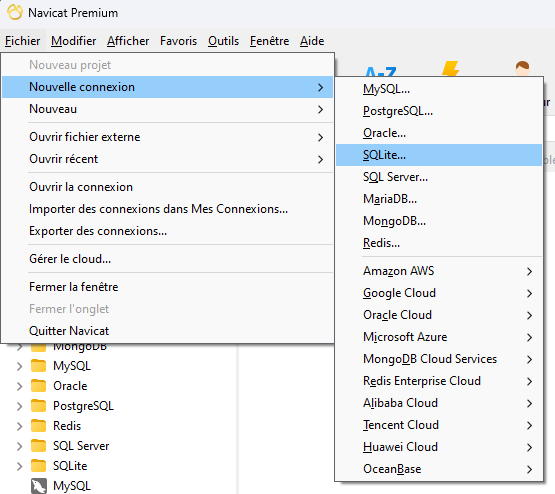Open the Outils menu
555x494 pixels.
[223, 41]
